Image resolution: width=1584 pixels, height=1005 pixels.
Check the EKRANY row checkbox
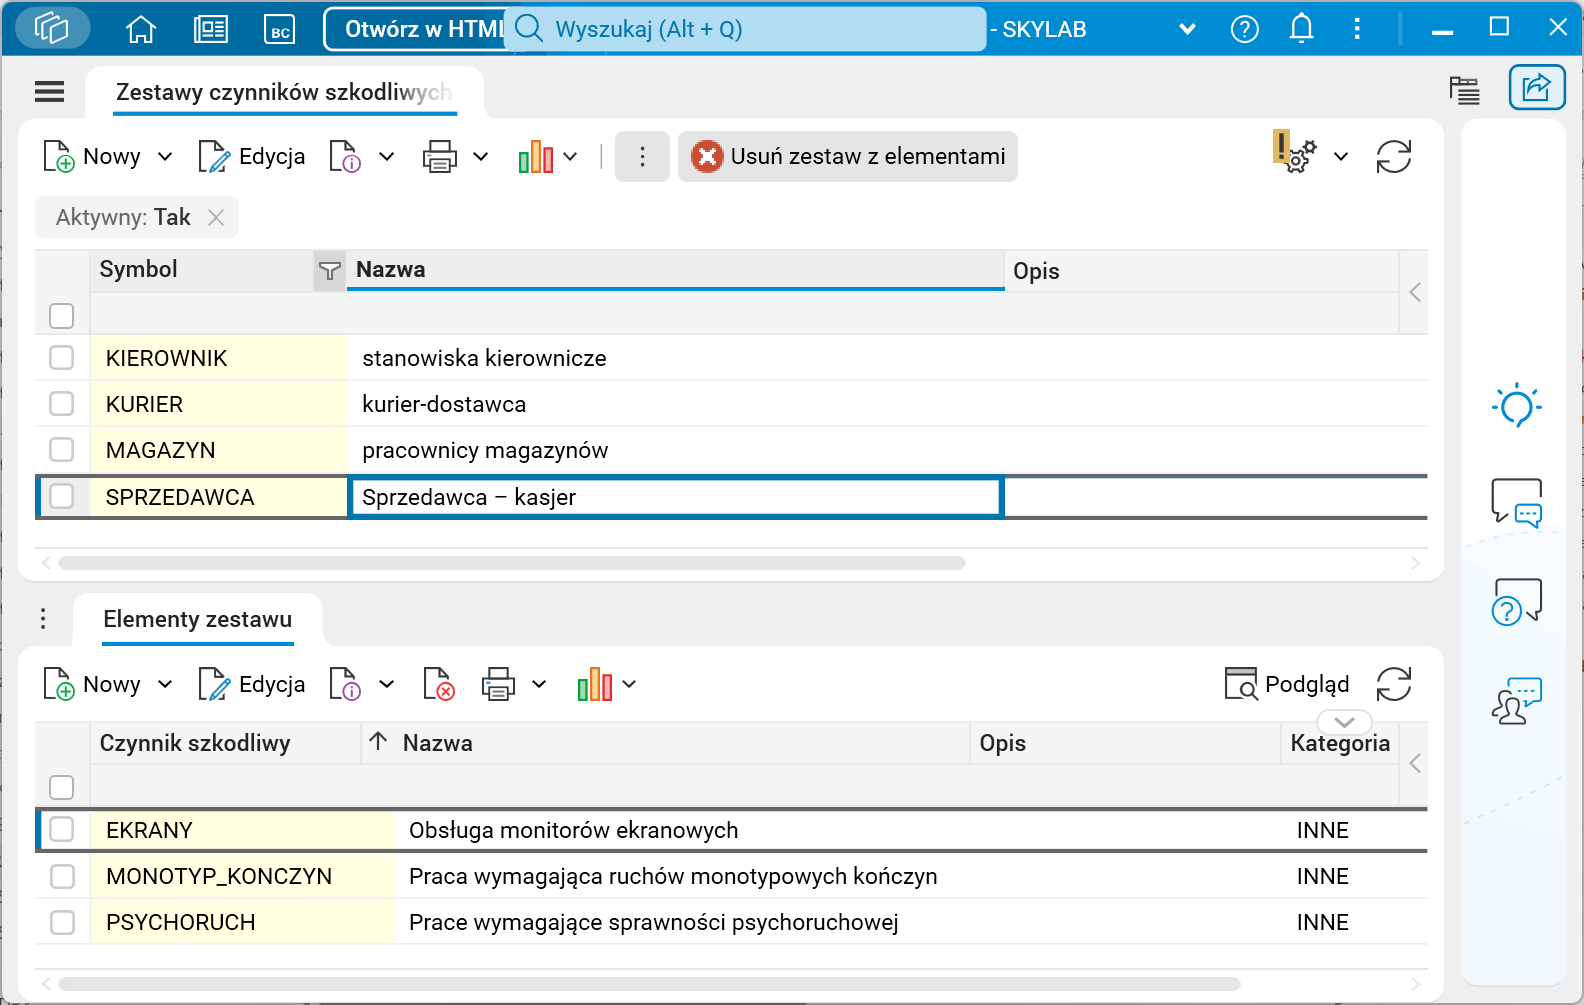(x=62, y=829)
